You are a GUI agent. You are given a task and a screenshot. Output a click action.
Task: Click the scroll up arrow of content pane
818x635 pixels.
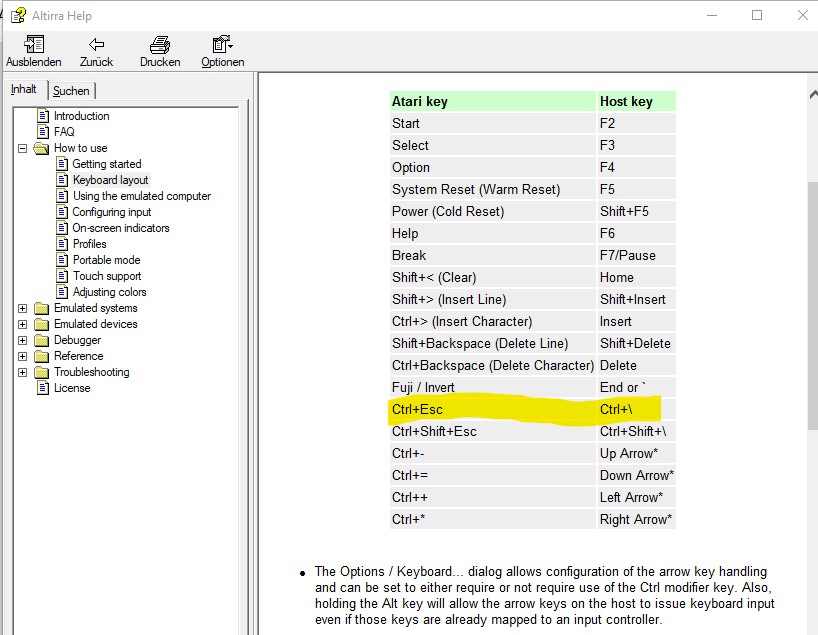coord(811,93)
